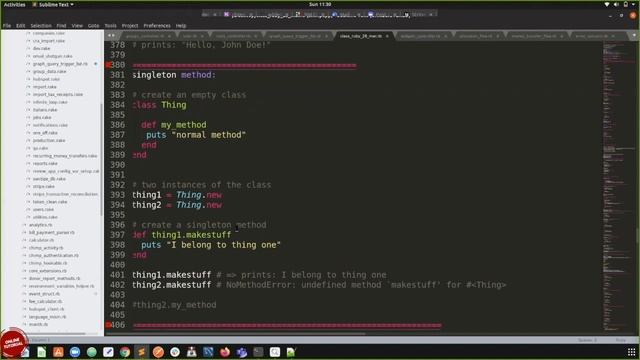Image resolution: width=640 pixels, height=360 pixels.
Task: Open the system menu dropdown arrow
Action: 634,4
